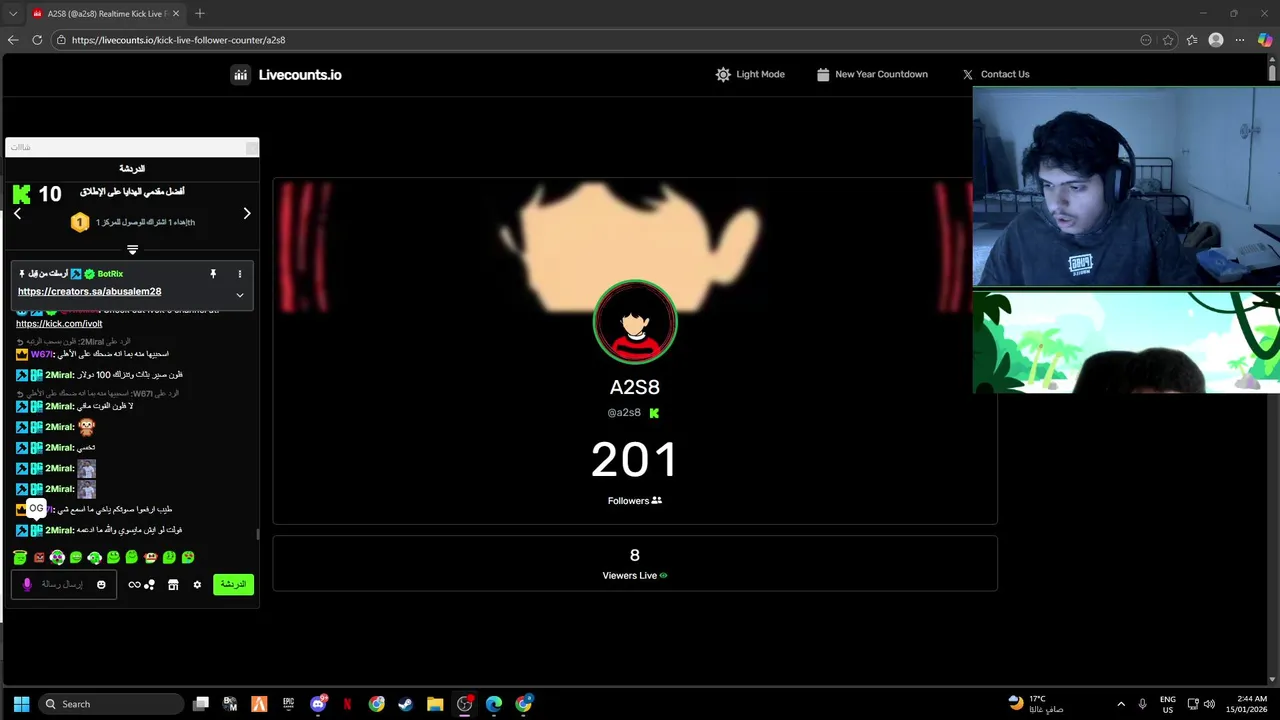Launch the Copilot sidebar

tap(1265, 40)
